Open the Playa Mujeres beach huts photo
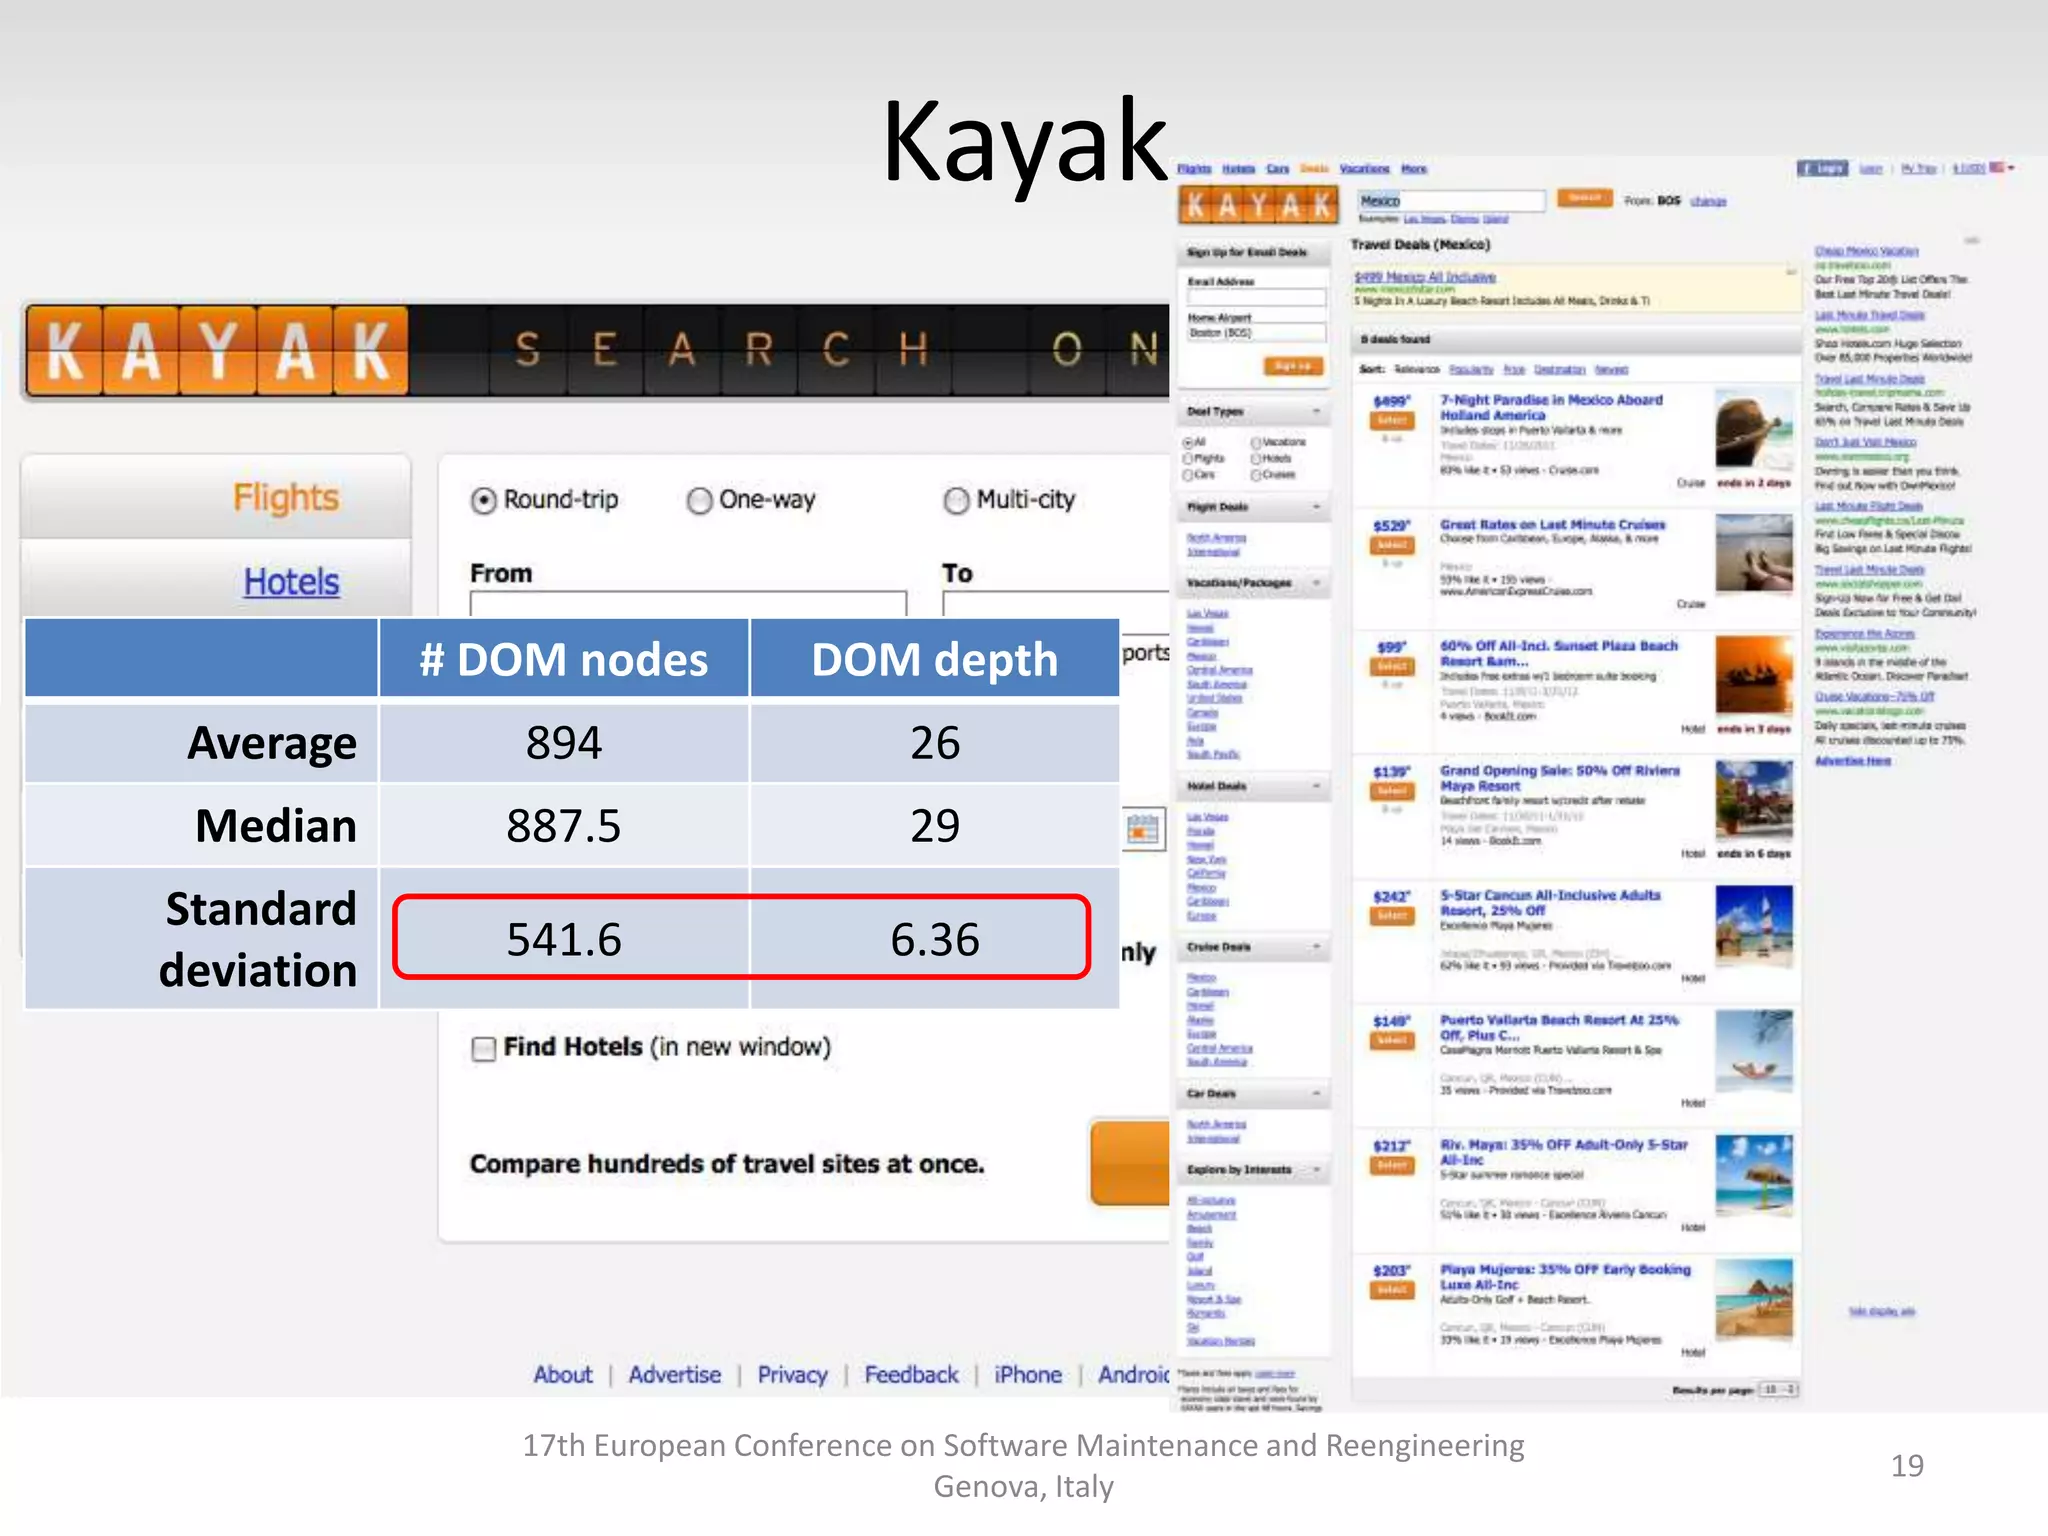This screenshot has width=2048, height=1536. [1754, 1299]
